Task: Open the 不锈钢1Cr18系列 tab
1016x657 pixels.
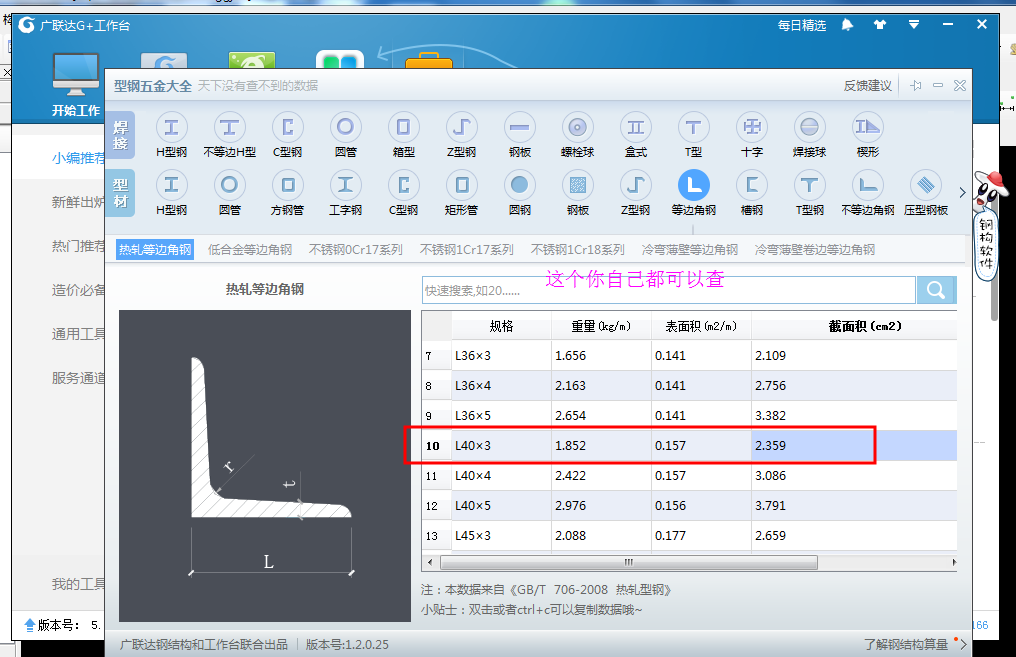Action: 577,249
